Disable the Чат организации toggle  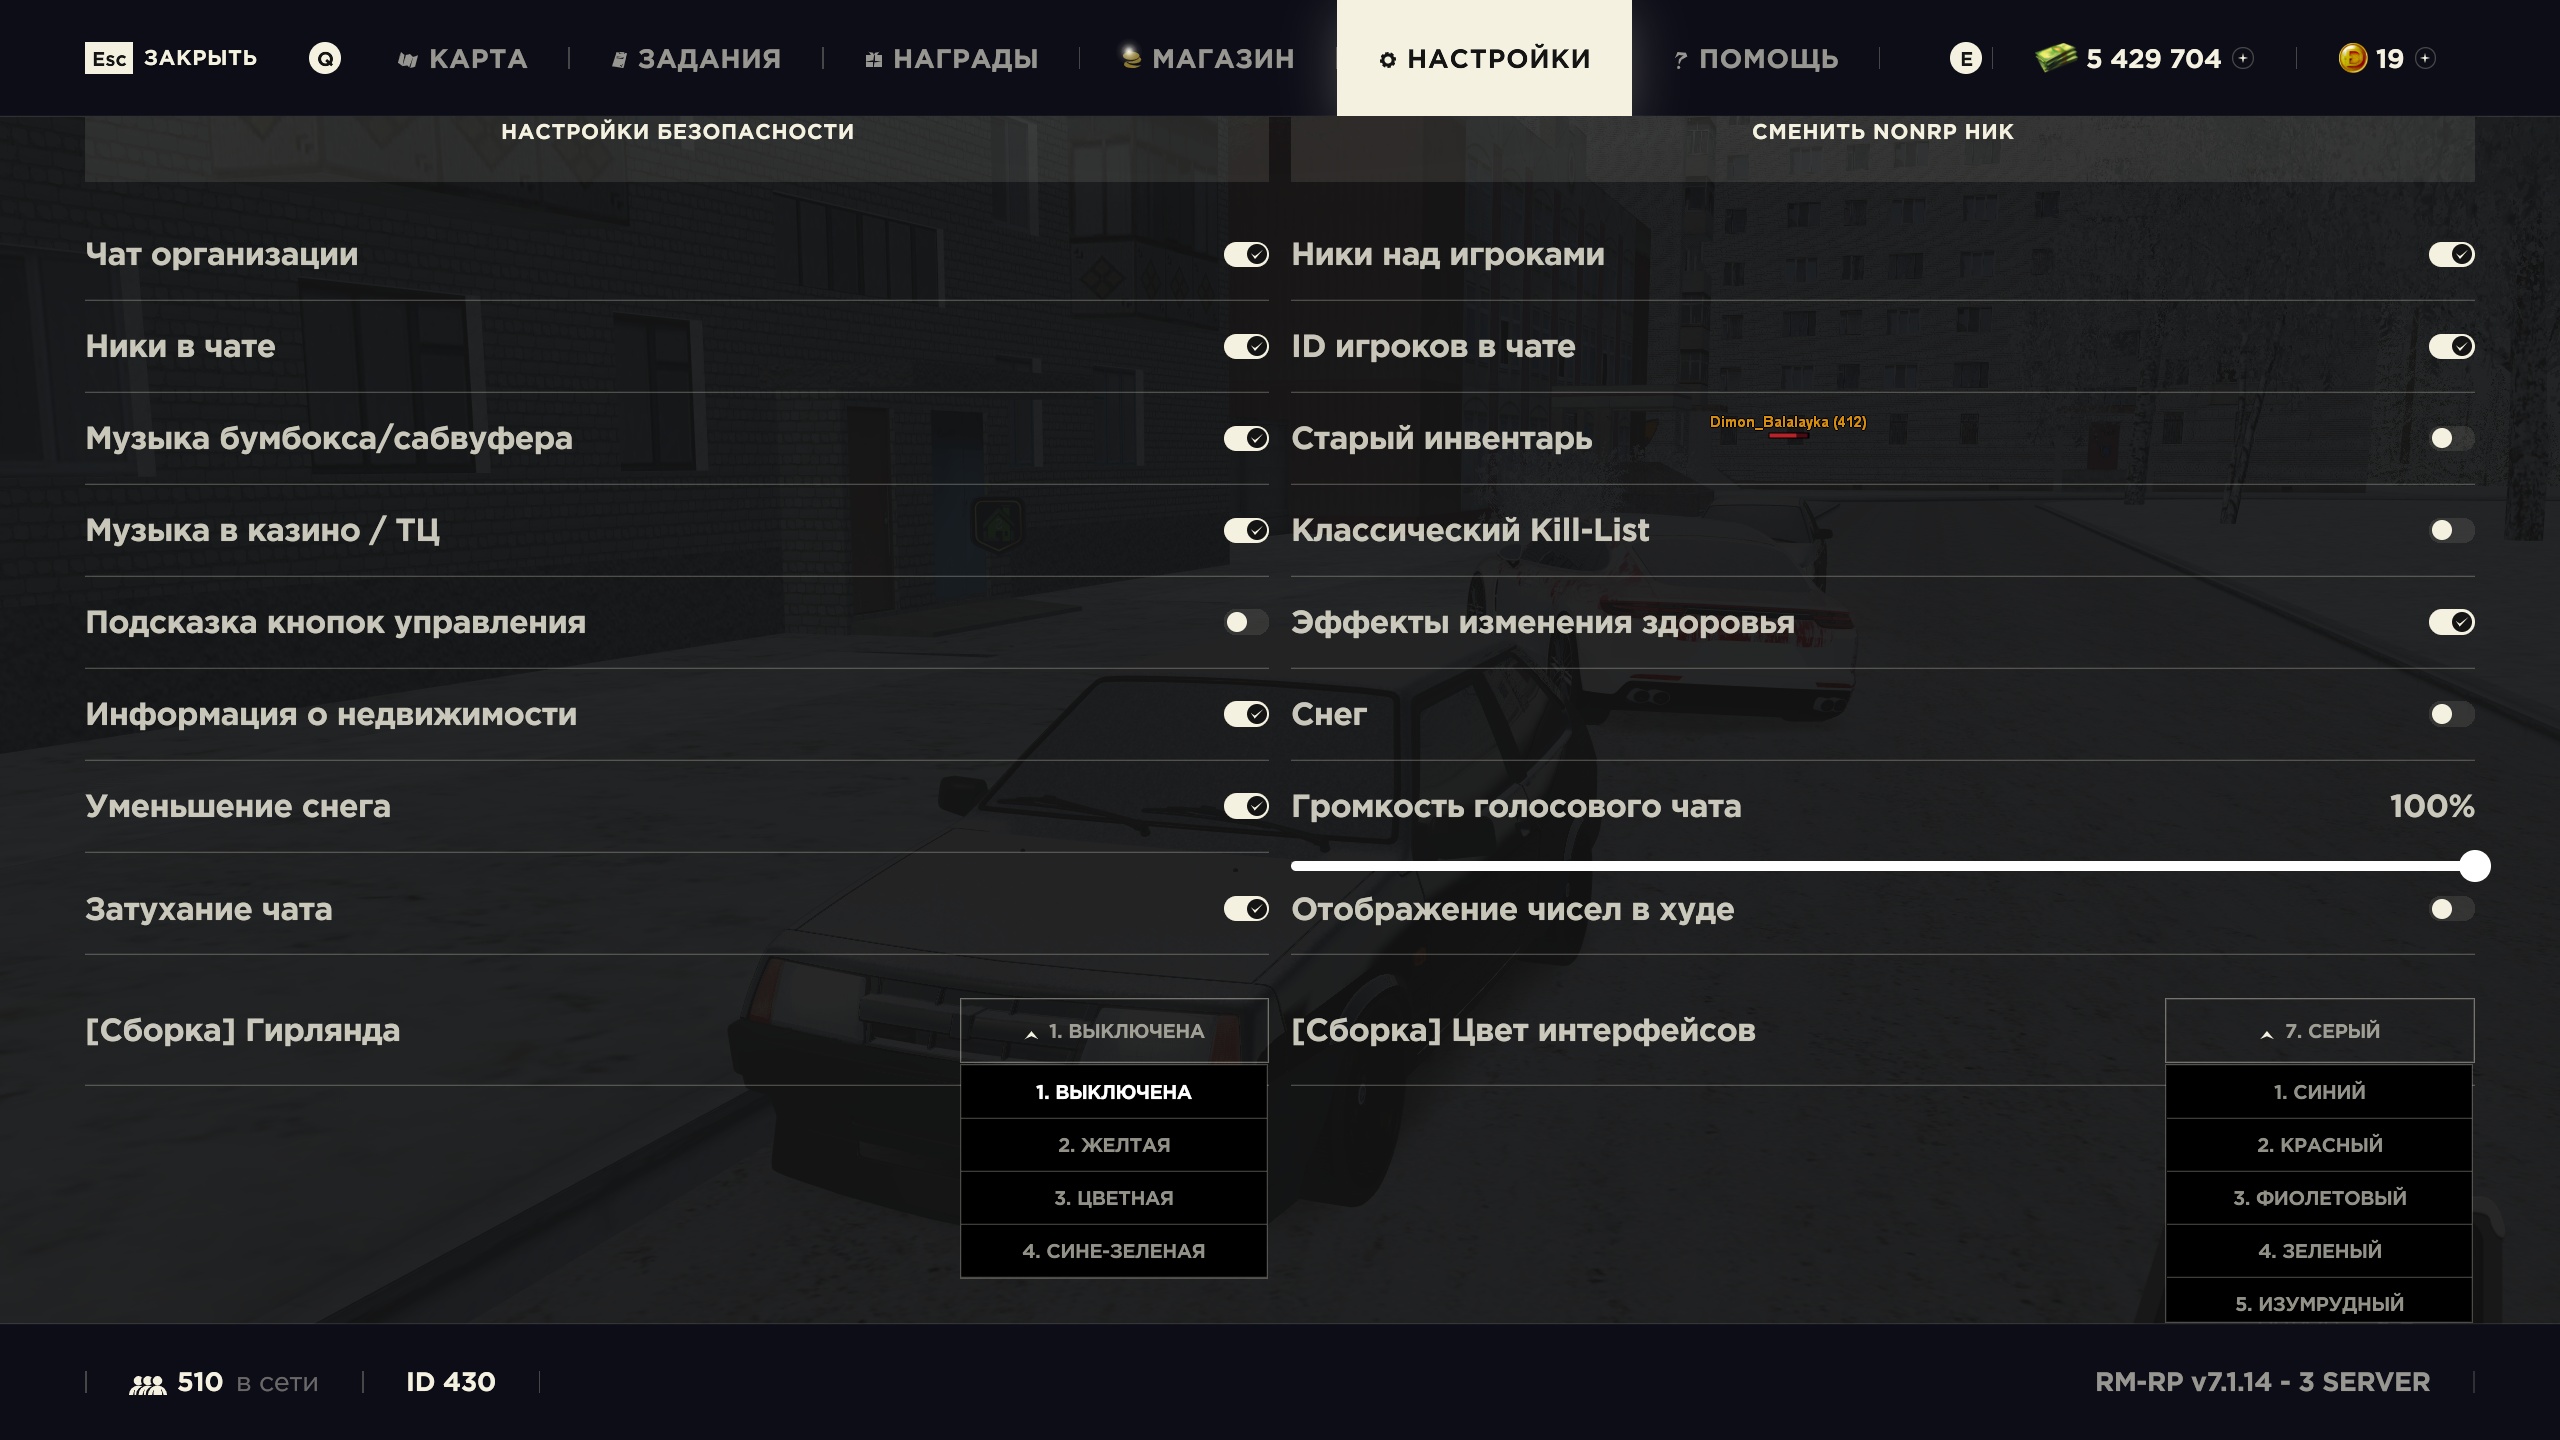tap(1246, 255)
